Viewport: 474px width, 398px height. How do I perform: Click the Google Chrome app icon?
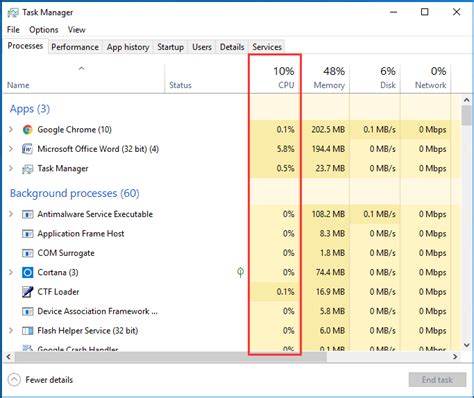coord(27,129)
